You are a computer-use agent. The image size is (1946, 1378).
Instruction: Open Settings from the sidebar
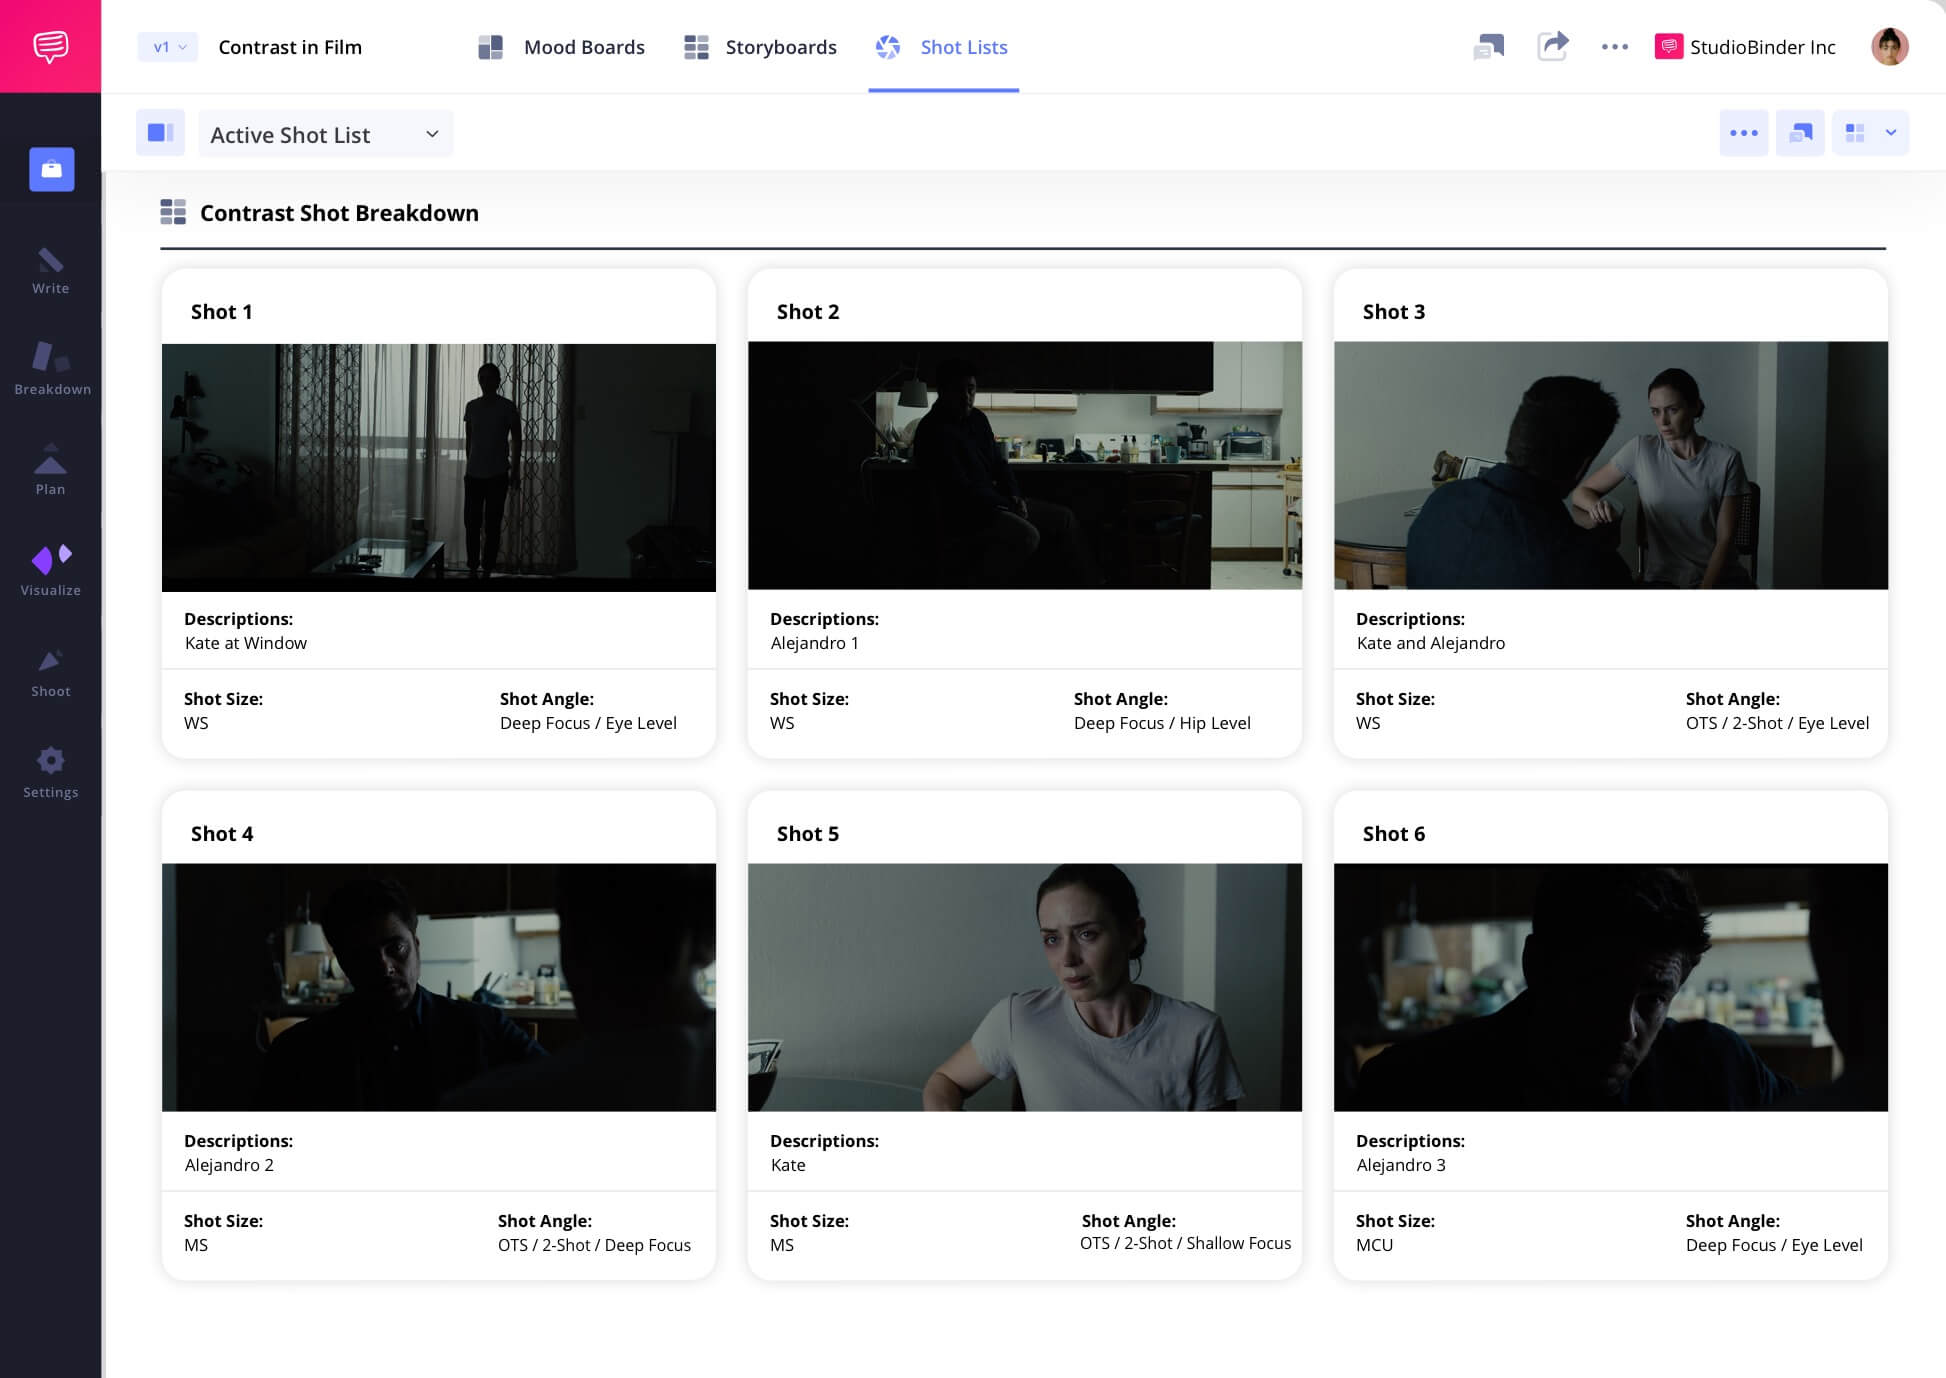click(50, 770)
